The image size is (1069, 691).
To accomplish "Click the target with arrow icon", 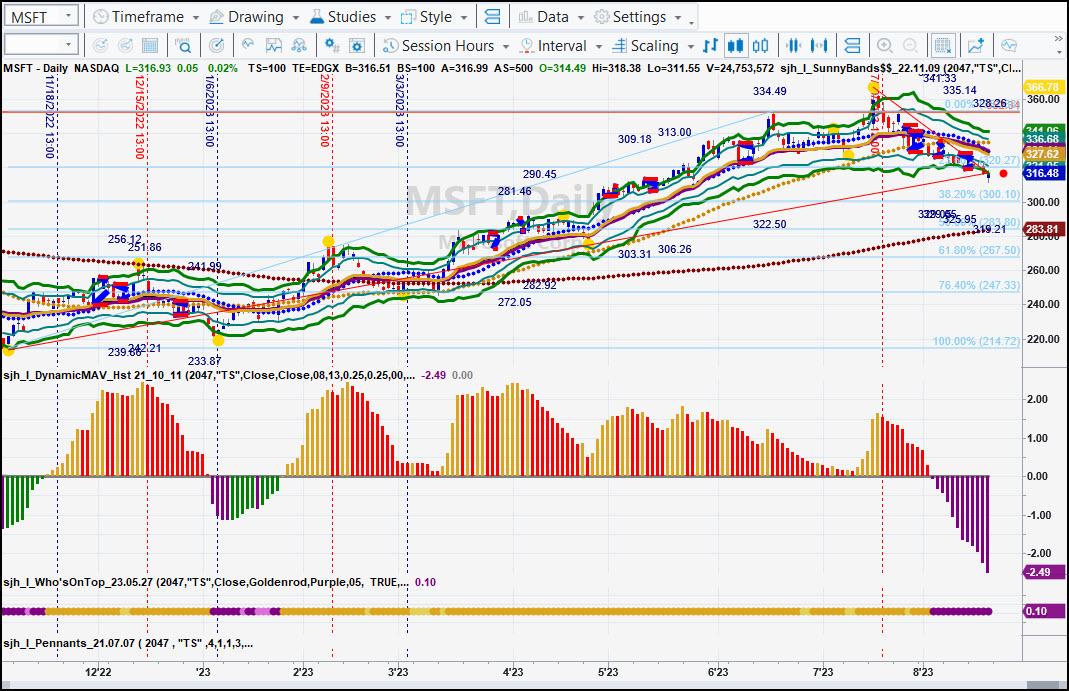I will click(x=216, y=46).
